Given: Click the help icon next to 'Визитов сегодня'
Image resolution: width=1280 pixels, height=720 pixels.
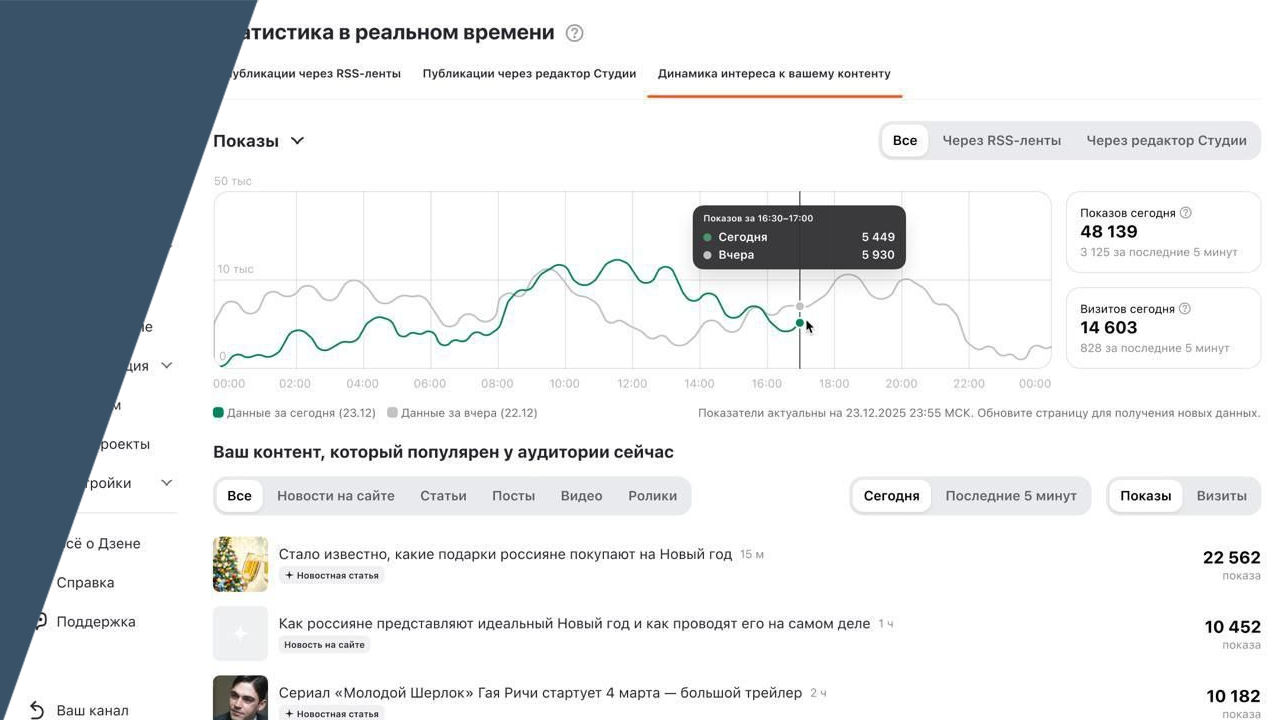Looking at the screenshot, I should pos(1185,309).
